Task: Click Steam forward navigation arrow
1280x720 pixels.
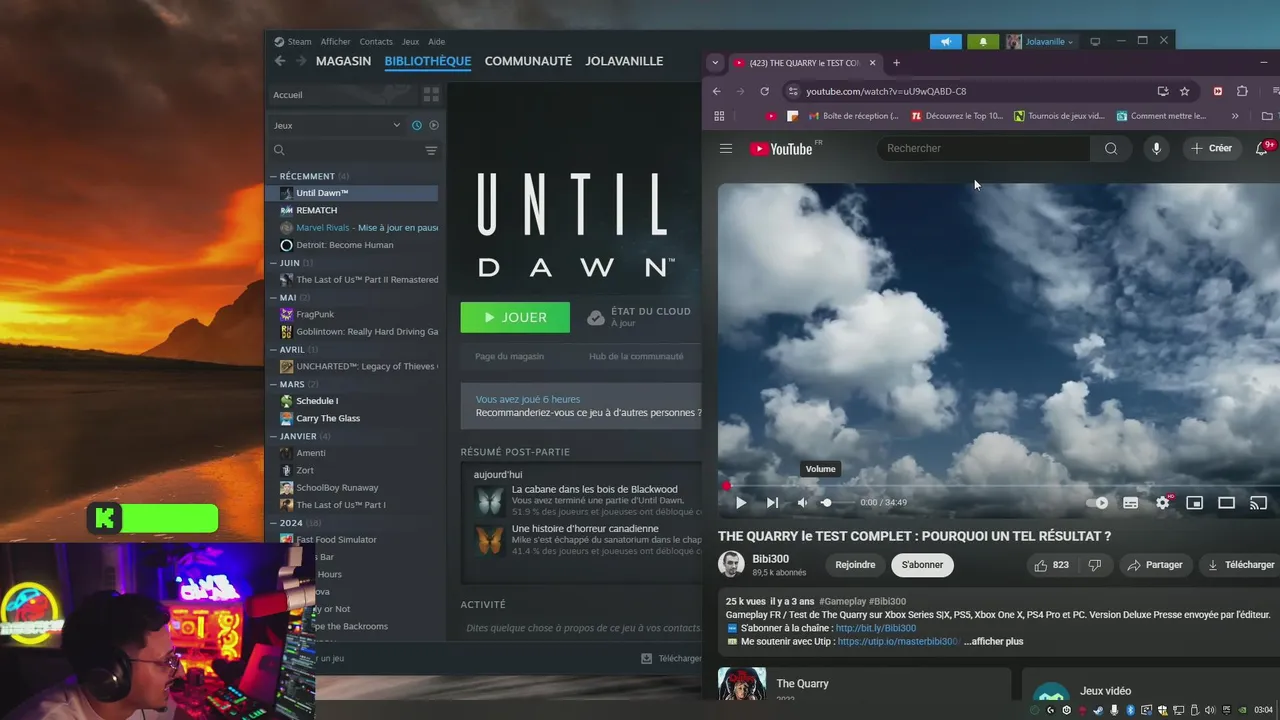Action: [x=300, y=61]
